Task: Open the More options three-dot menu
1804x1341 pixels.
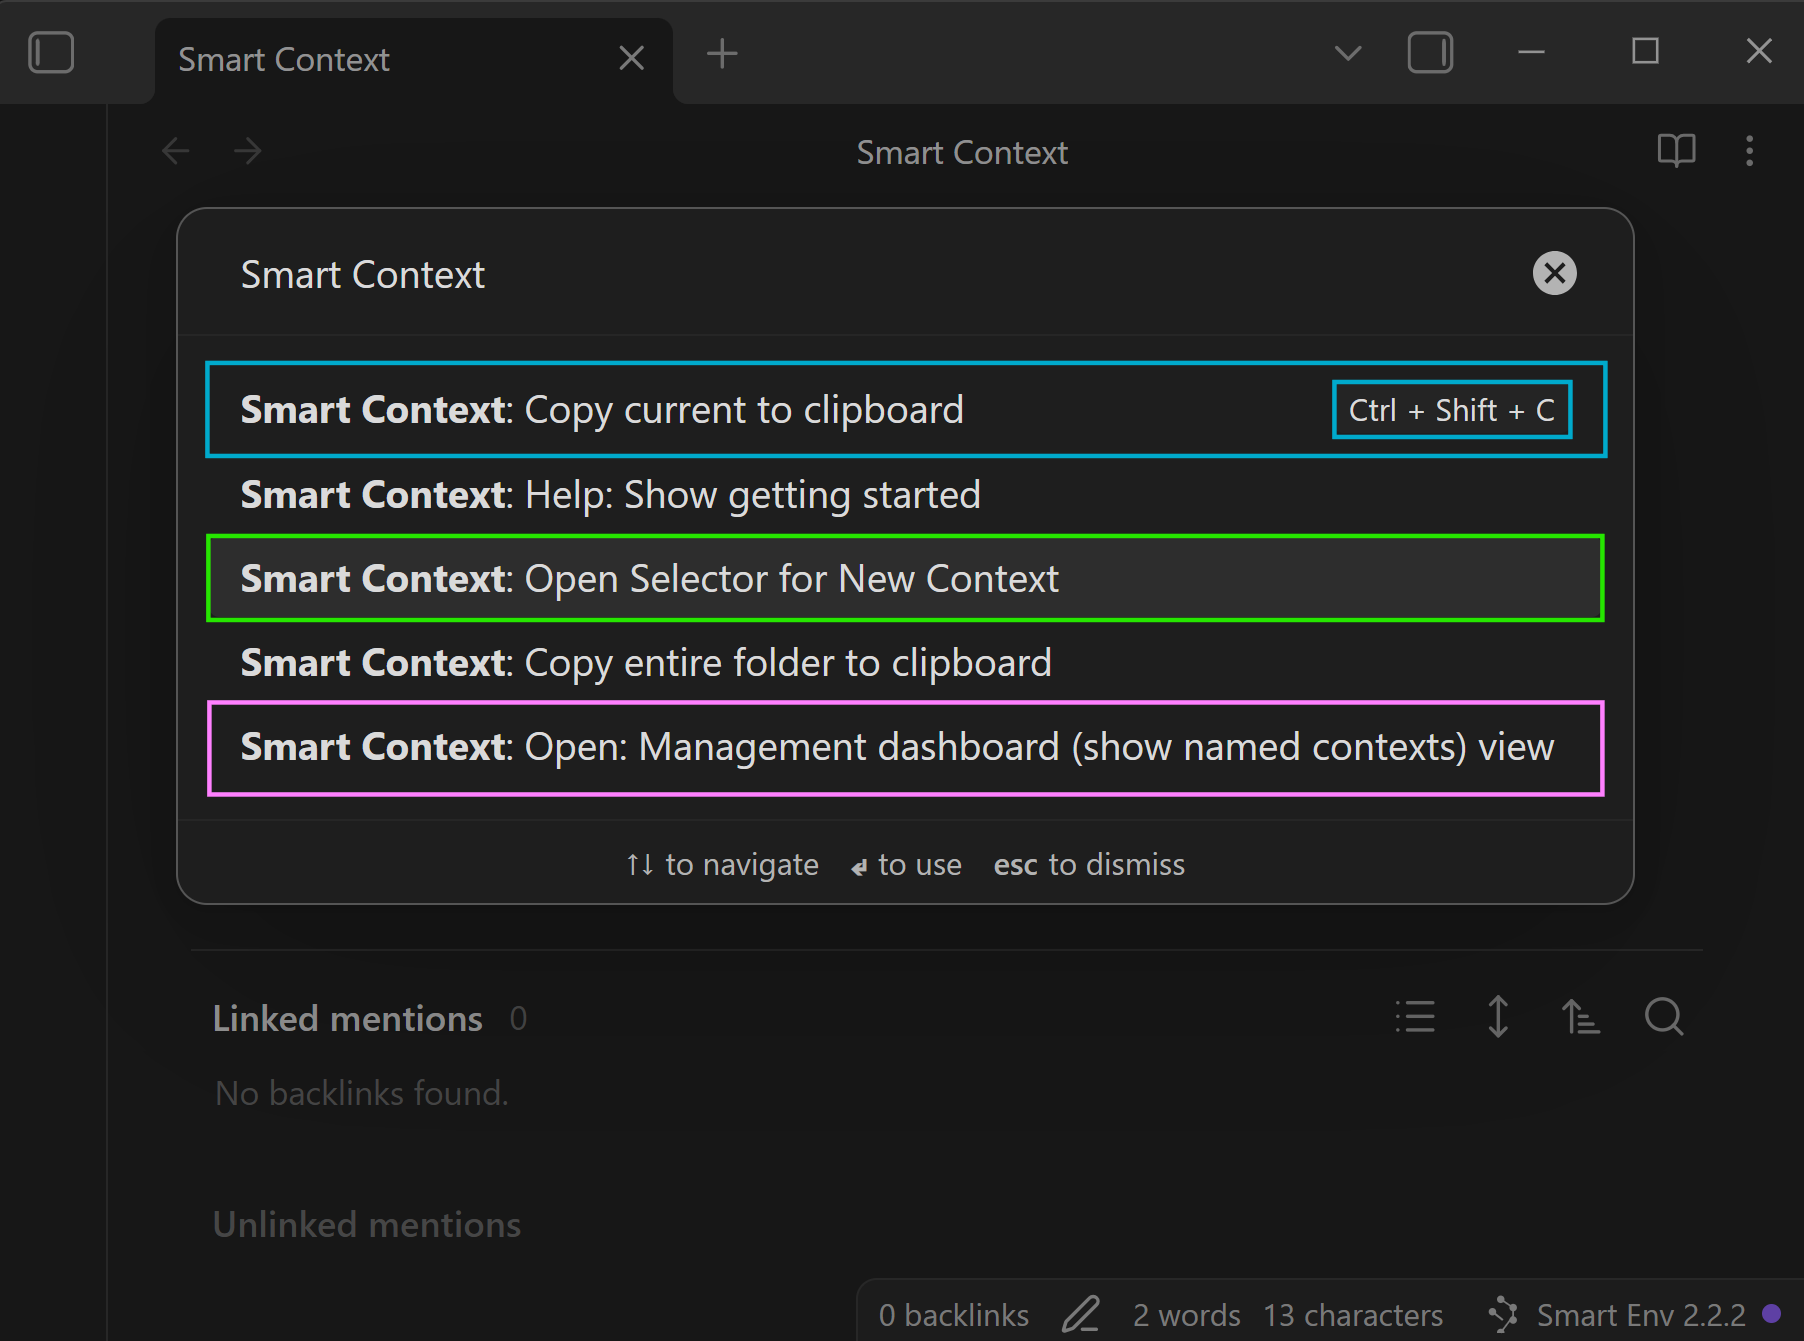Action: tap(1749, 151)
